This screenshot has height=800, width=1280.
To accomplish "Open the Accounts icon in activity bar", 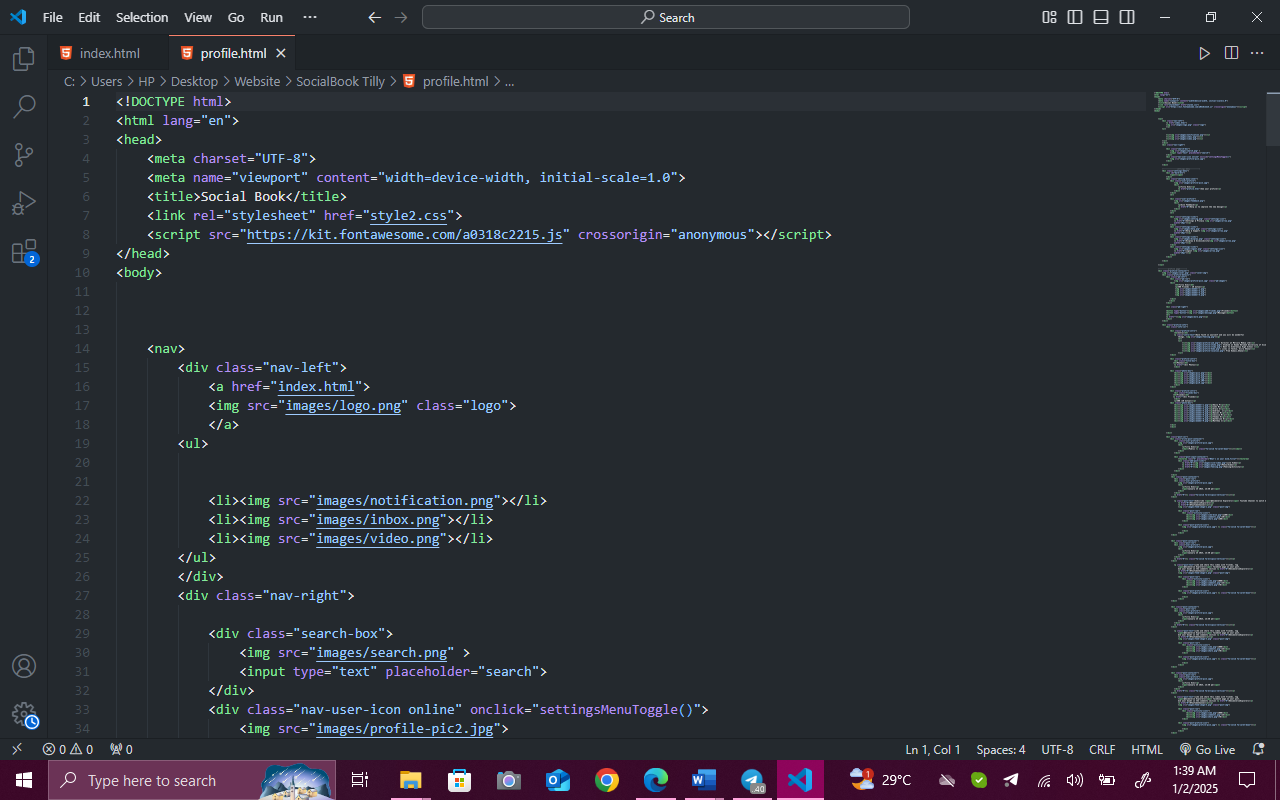I will click(24, 666).
